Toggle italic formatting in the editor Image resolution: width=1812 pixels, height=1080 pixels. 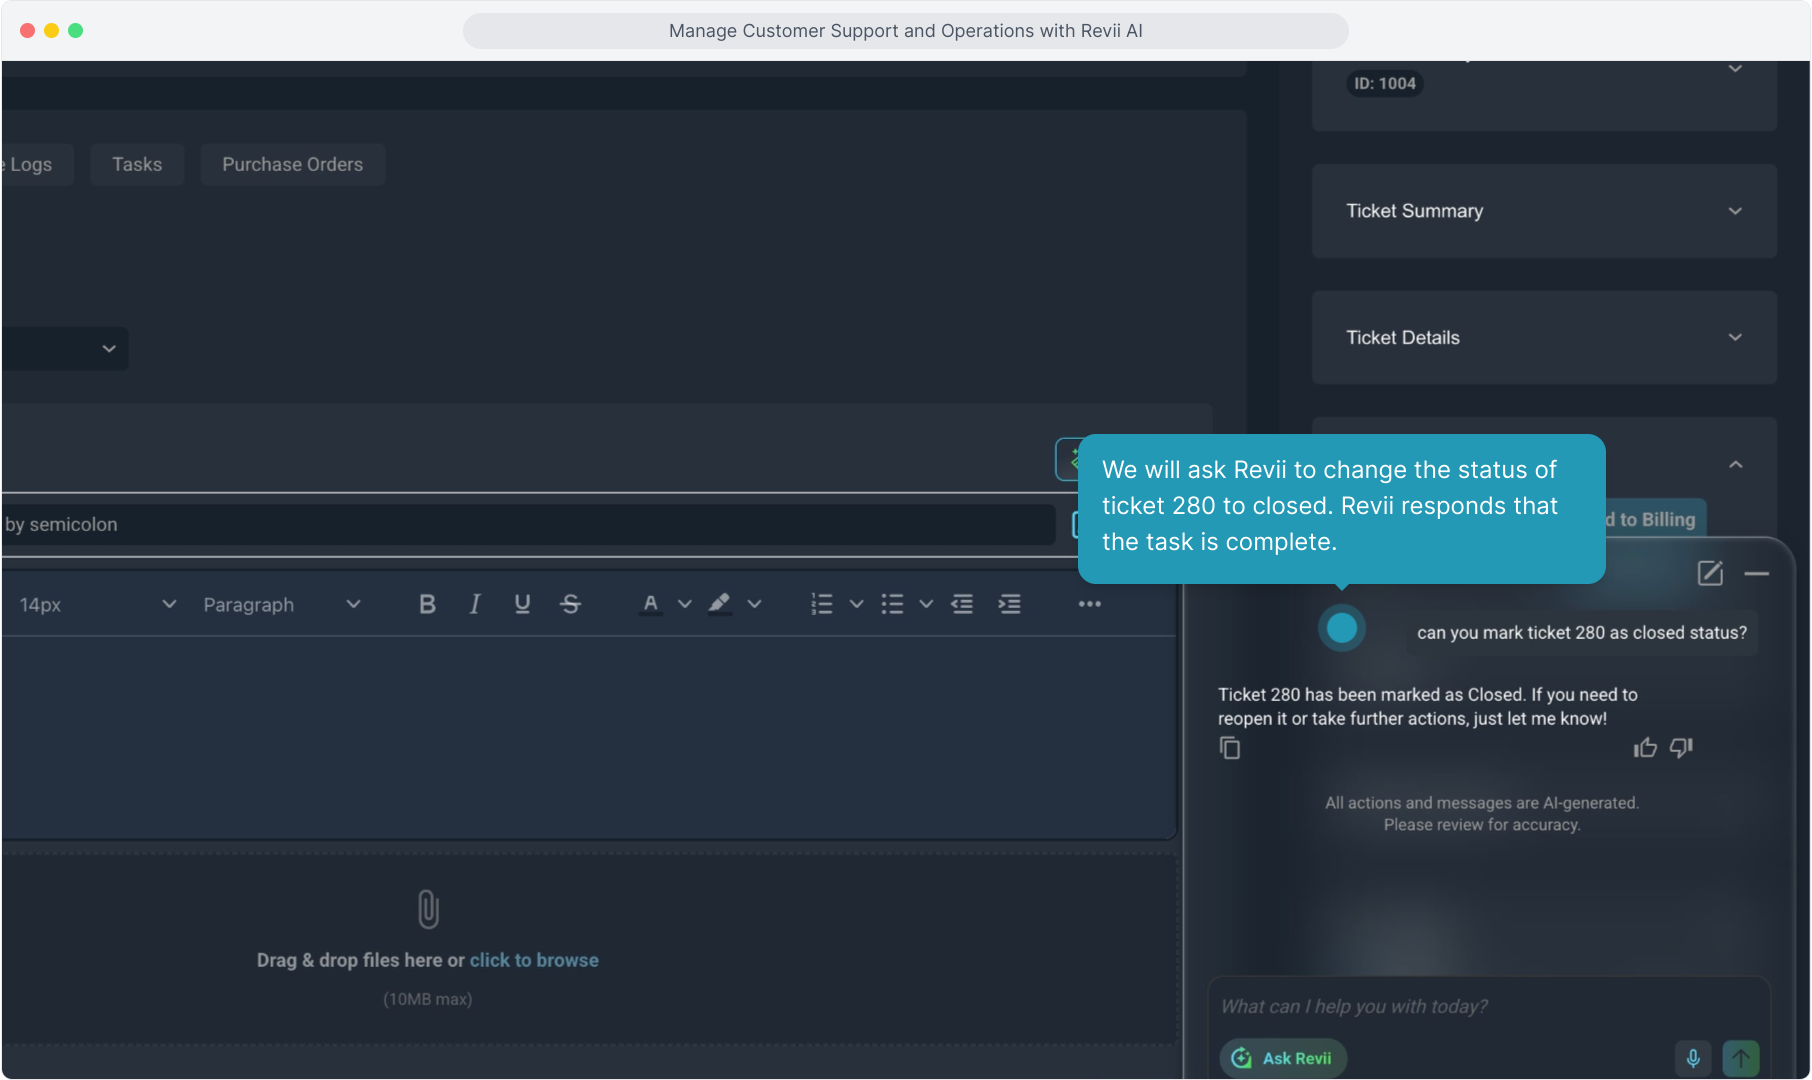[x=475, y=604]
